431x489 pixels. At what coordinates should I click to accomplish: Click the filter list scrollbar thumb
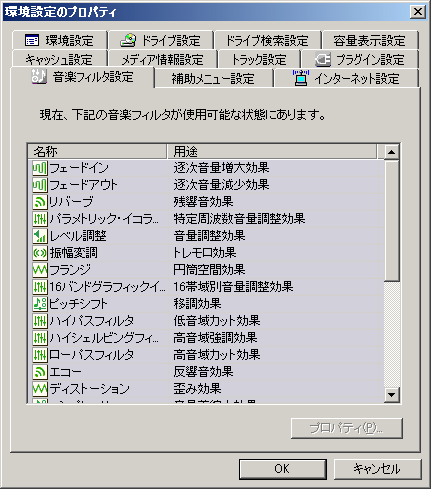pos(391,220)
